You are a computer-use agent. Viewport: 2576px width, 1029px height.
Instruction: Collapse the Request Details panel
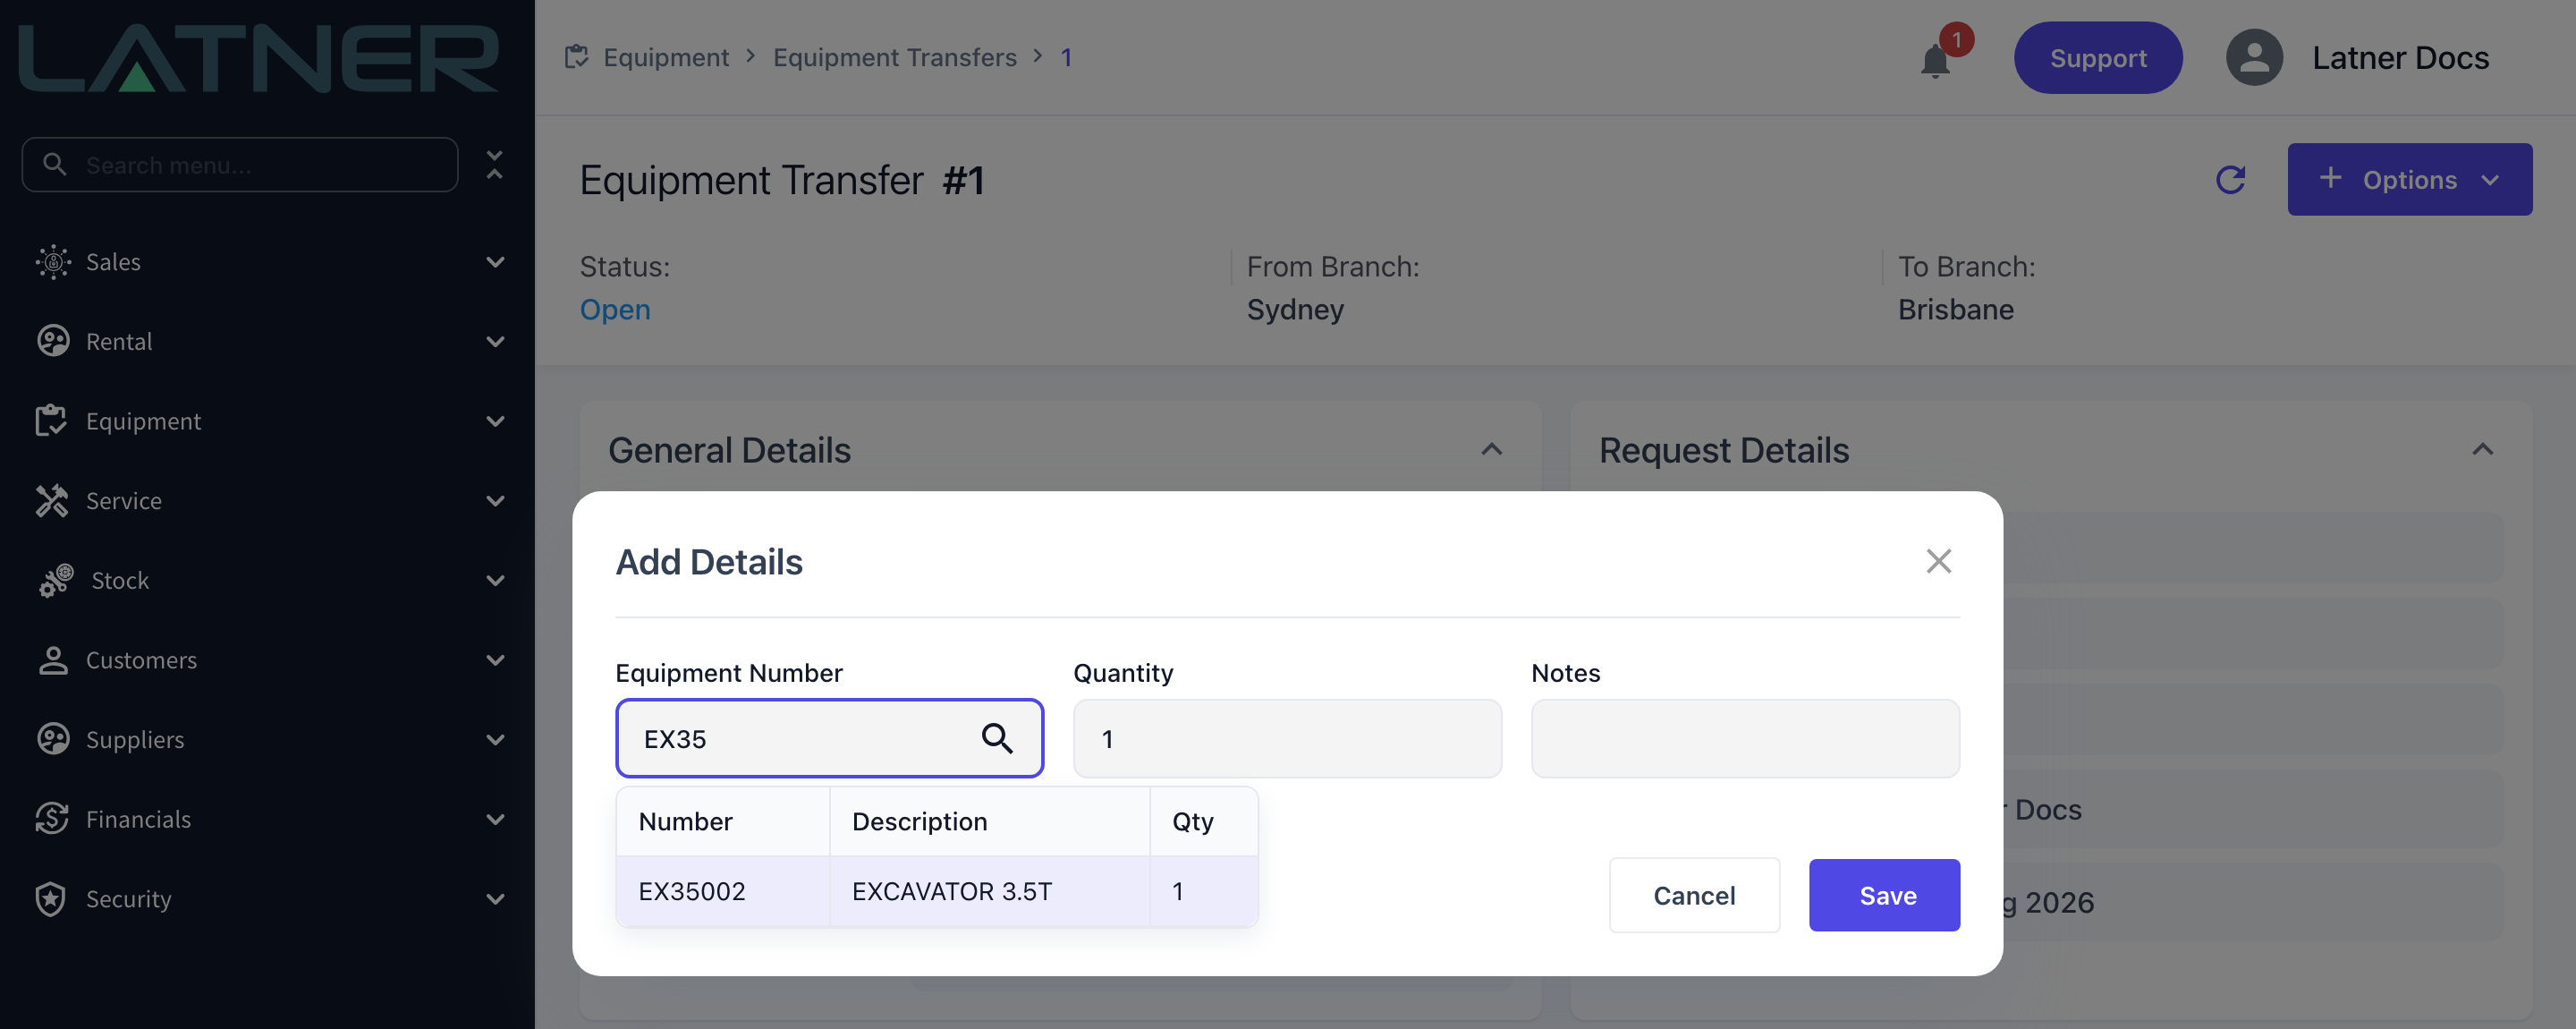pyautogui.click(x=2482, y=450)
